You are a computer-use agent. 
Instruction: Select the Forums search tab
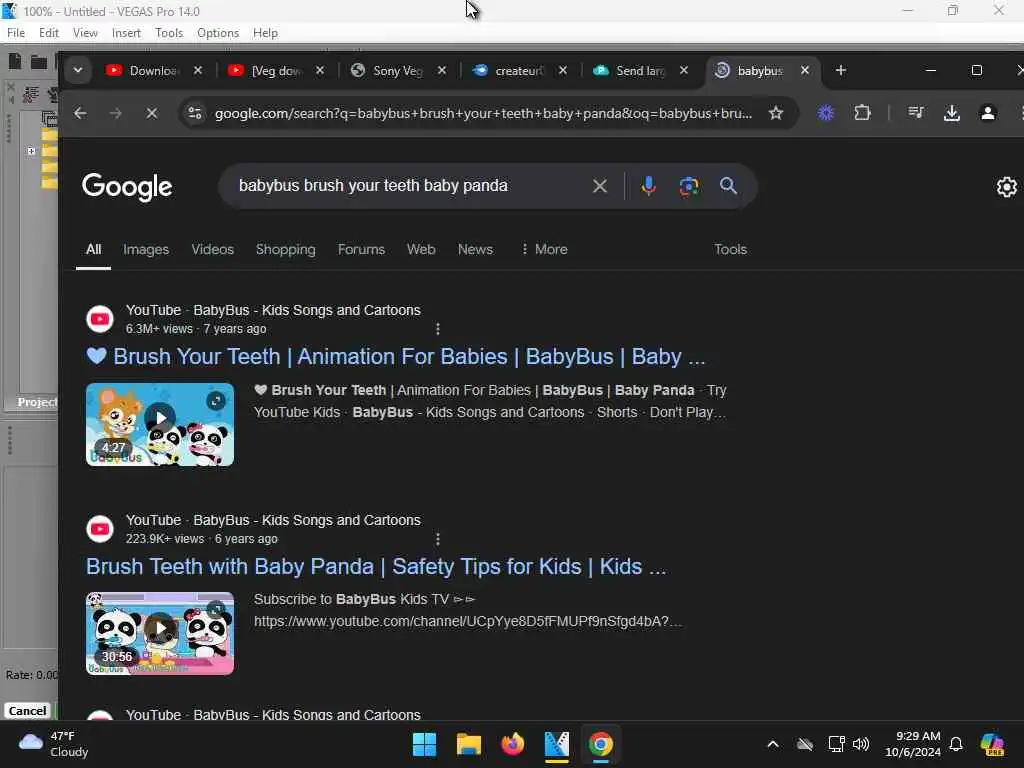(361, 249)
